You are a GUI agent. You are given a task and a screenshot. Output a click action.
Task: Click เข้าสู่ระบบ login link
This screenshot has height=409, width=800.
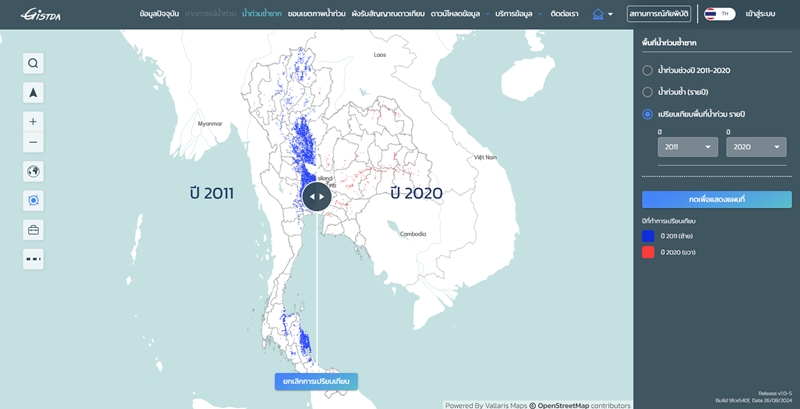click(x=760, y=14)
